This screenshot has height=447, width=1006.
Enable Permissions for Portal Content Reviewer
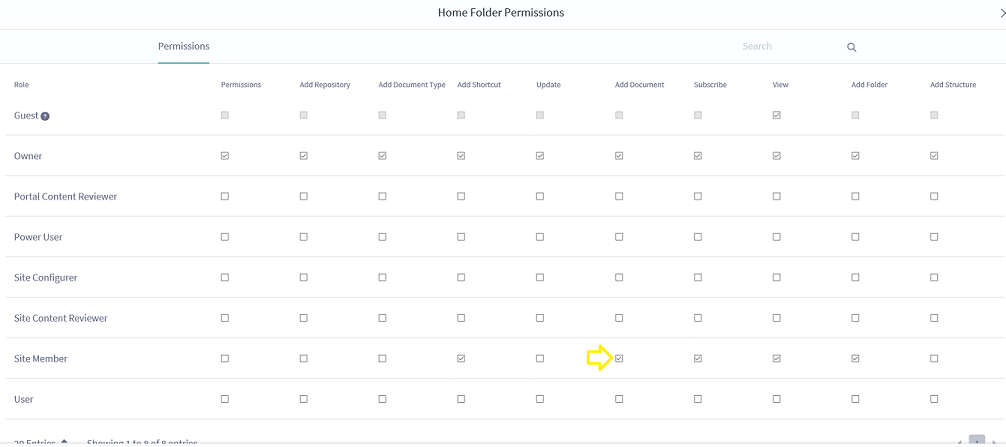(x=225, y=196)
